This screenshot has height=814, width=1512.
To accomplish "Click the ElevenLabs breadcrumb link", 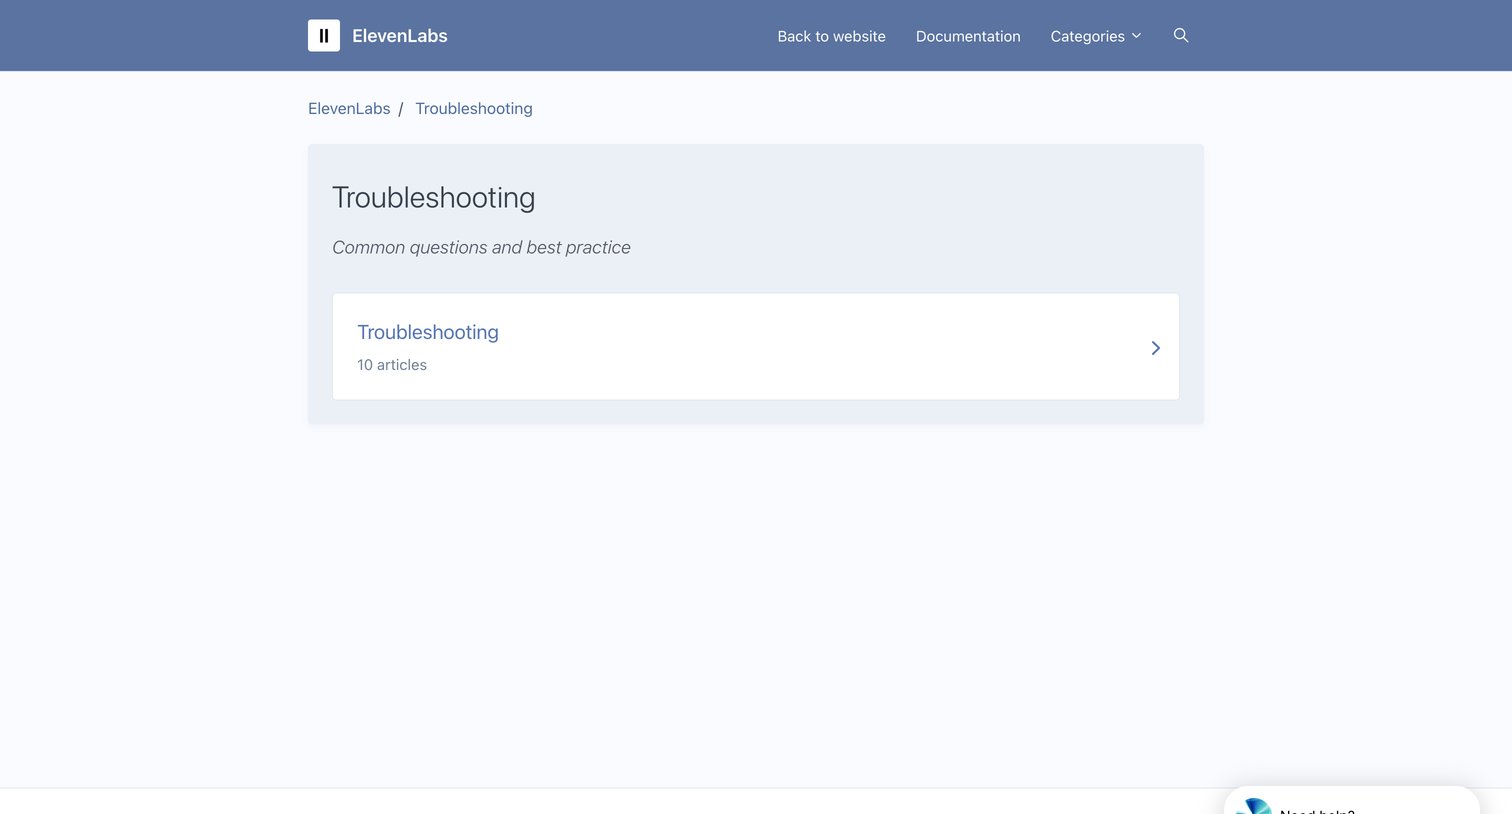I will pyautogui.click(x=349, y=108).
